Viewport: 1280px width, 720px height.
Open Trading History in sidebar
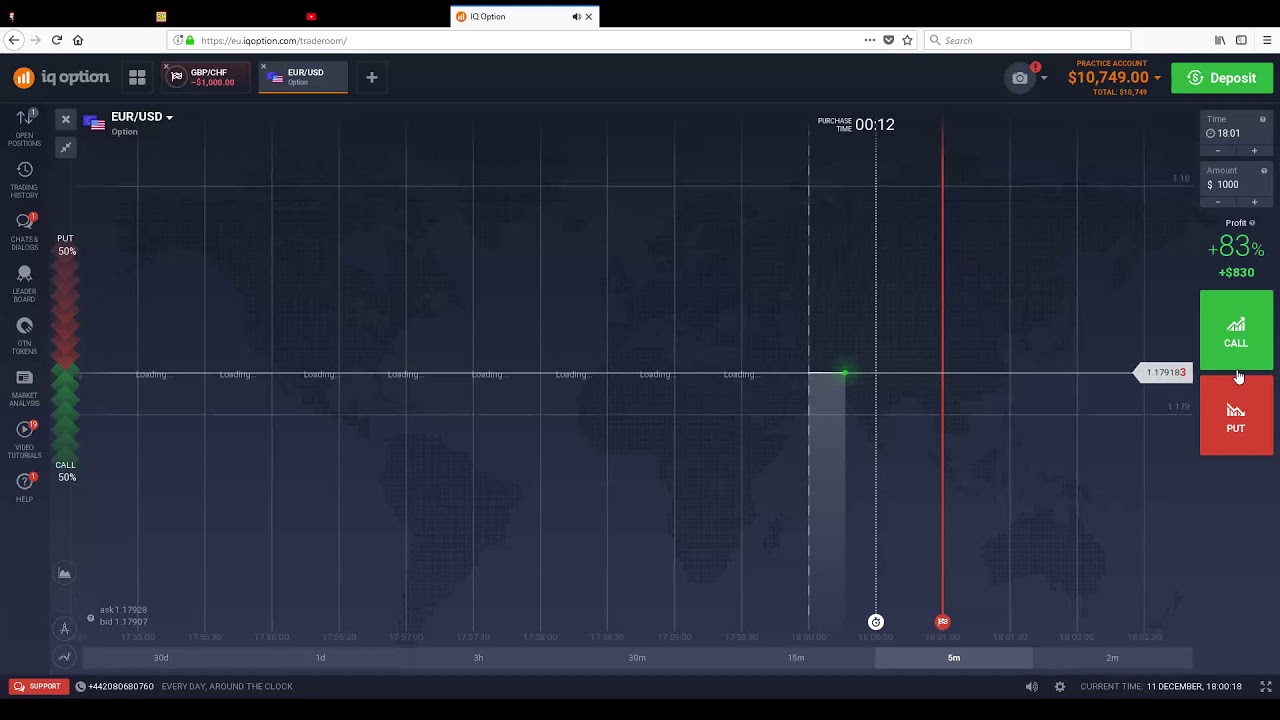pos(25,180)
